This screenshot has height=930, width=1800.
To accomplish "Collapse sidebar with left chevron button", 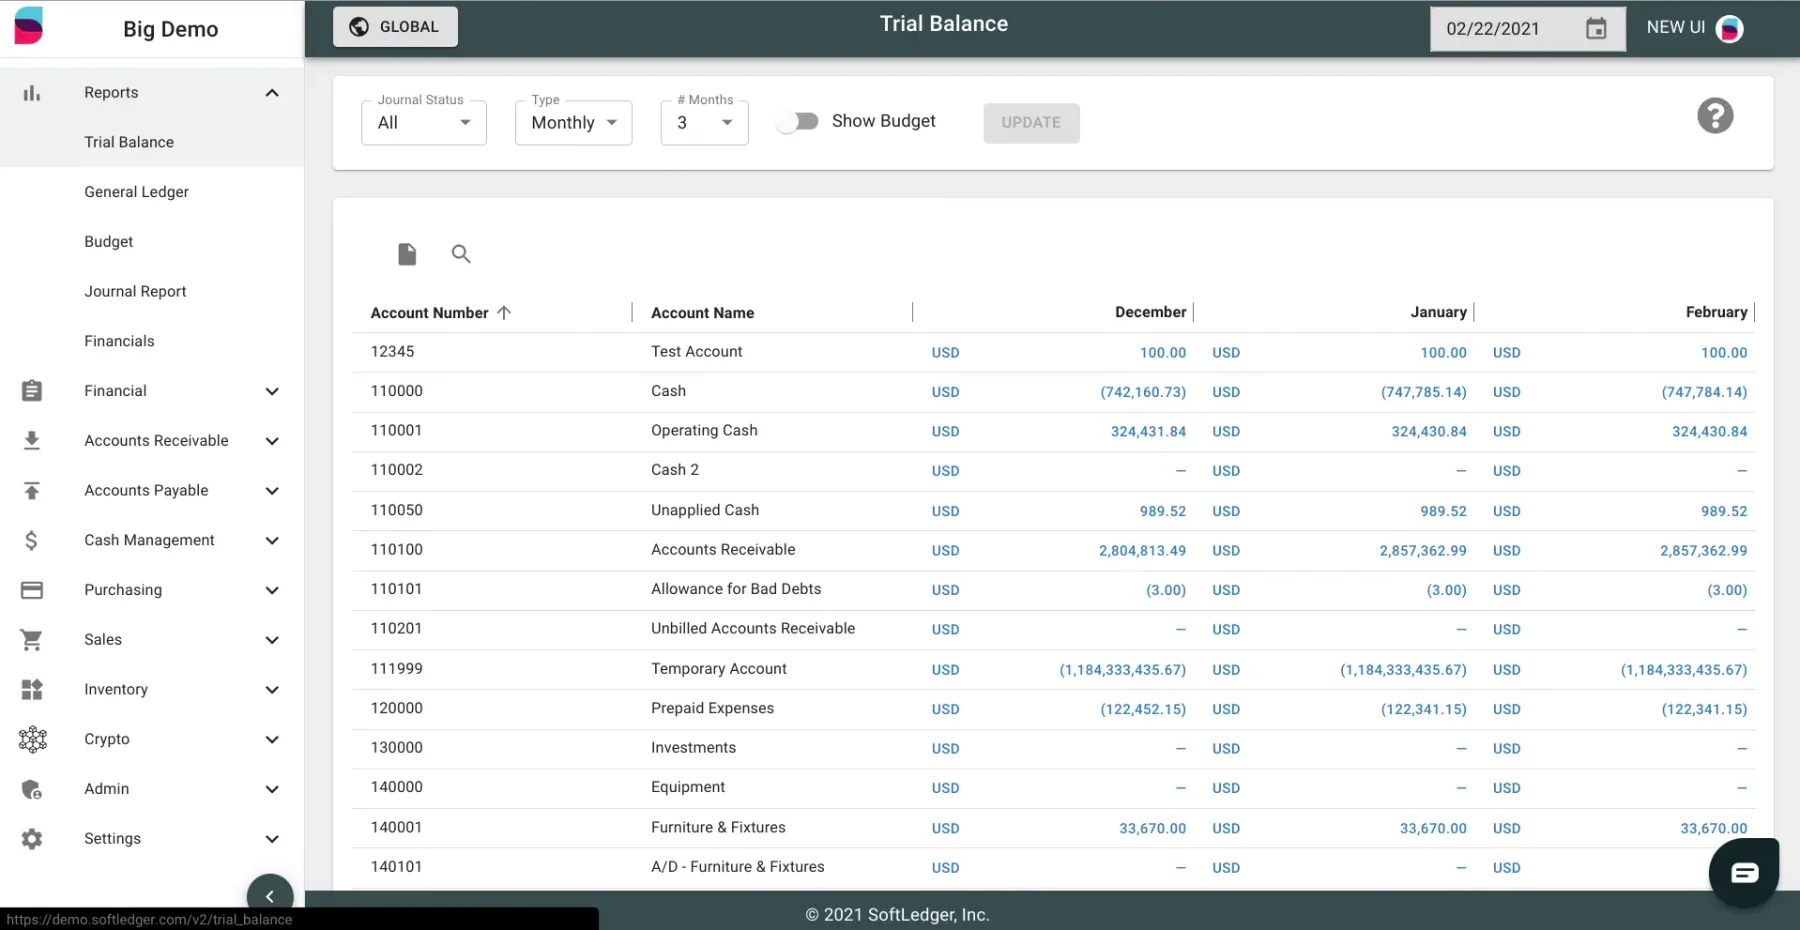I will click(270, 896).
